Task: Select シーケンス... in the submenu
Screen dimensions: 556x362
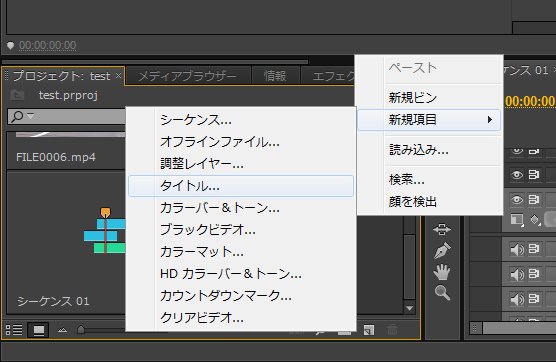Action: 241,120
